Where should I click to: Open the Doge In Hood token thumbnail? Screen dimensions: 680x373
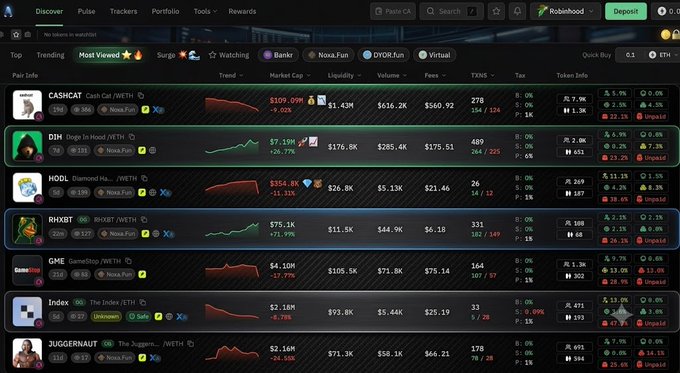[x=27, y=146]
